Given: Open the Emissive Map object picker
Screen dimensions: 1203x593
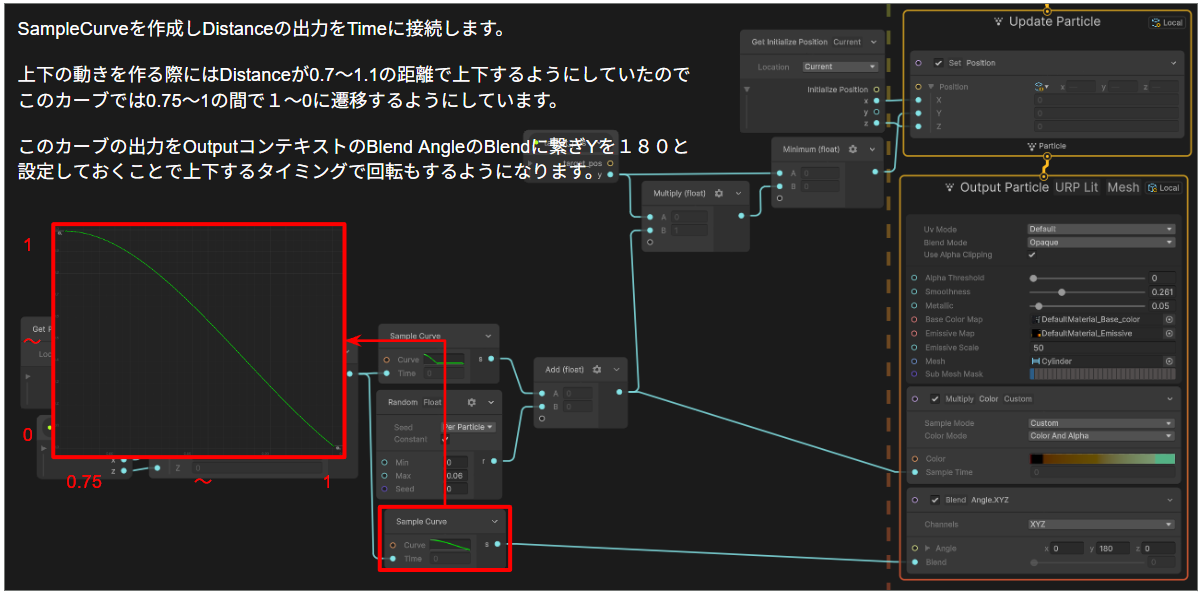Looking at the screenshot, I should point(1168,333).
